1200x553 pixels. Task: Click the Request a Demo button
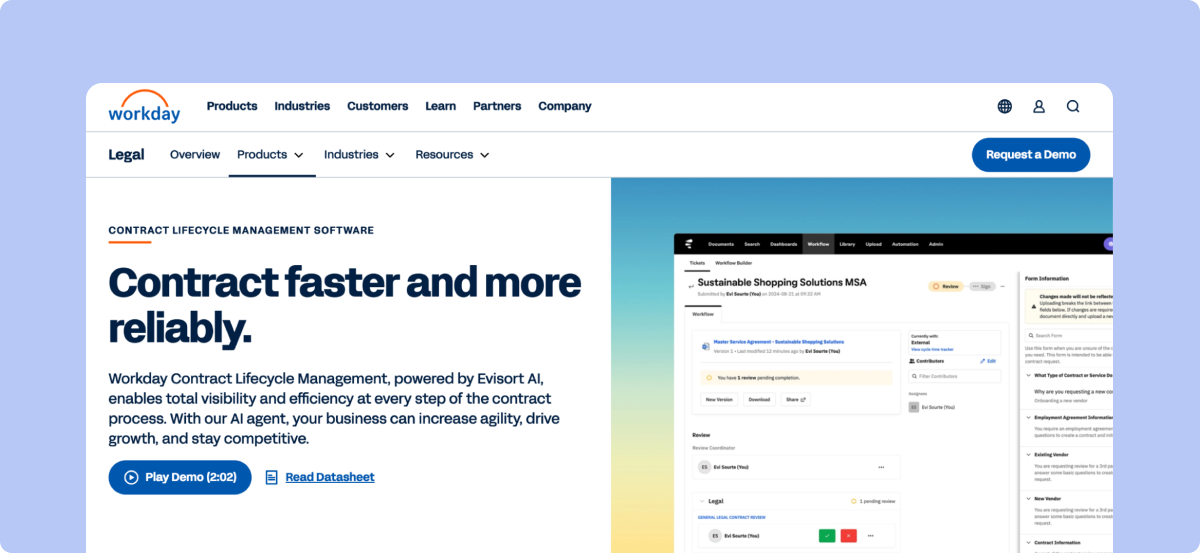pyautogui.click(x=1031, y=155)
